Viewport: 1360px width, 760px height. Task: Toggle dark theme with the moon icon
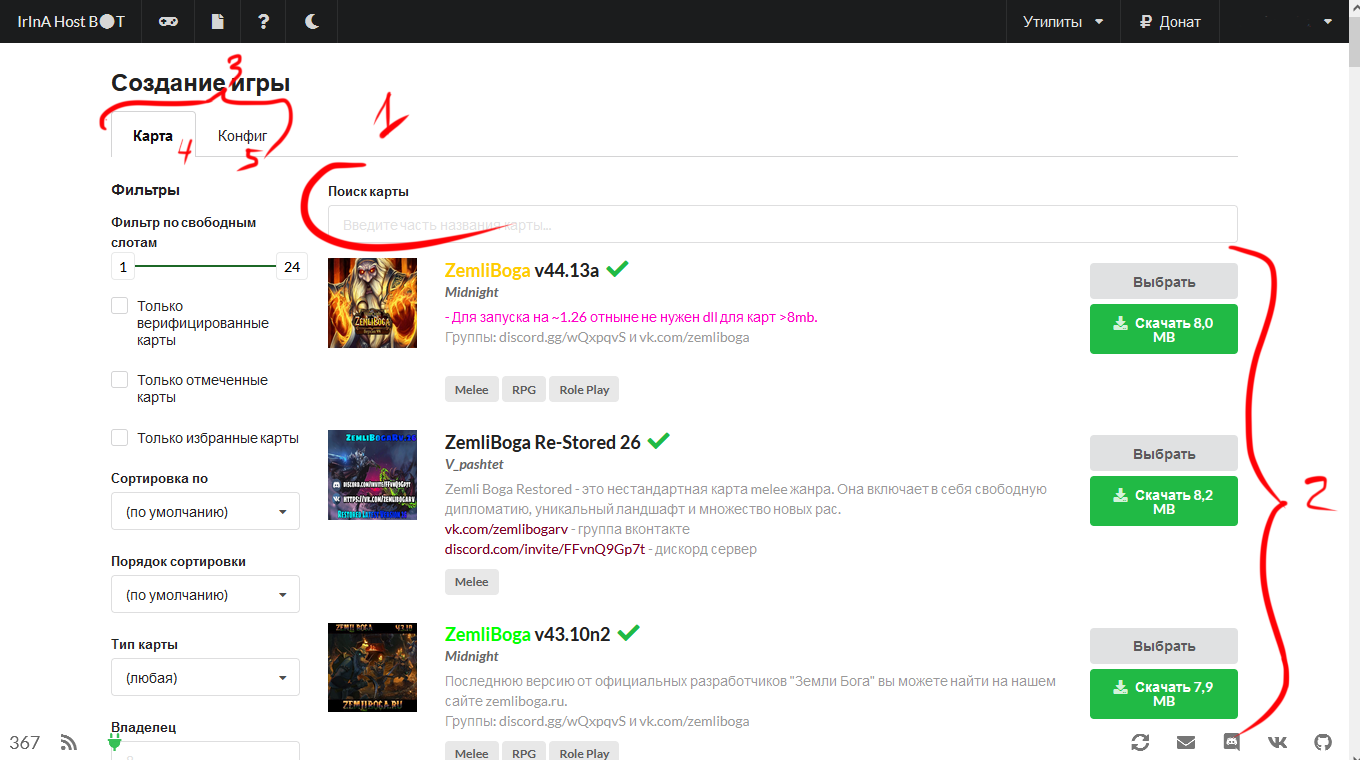(312, 22)
